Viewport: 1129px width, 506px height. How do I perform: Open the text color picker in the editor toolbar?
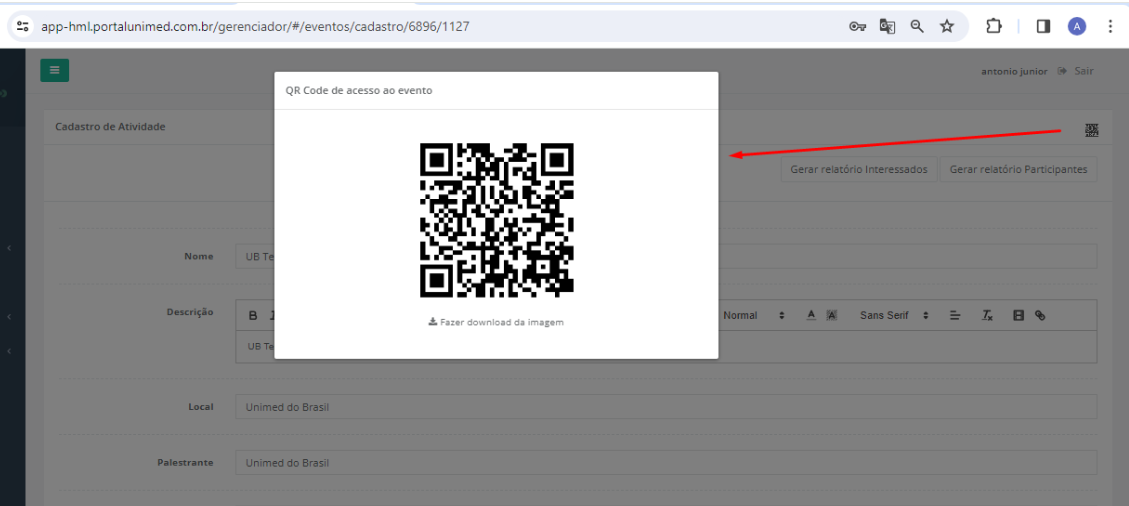pyautogui.click(x=811, y=315)
